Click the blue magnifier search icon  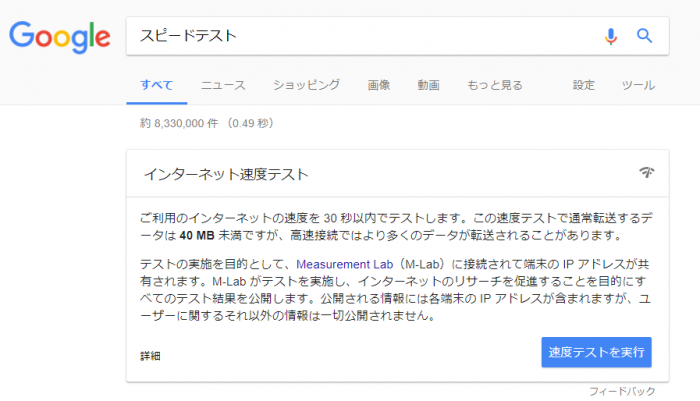point(644,35)
